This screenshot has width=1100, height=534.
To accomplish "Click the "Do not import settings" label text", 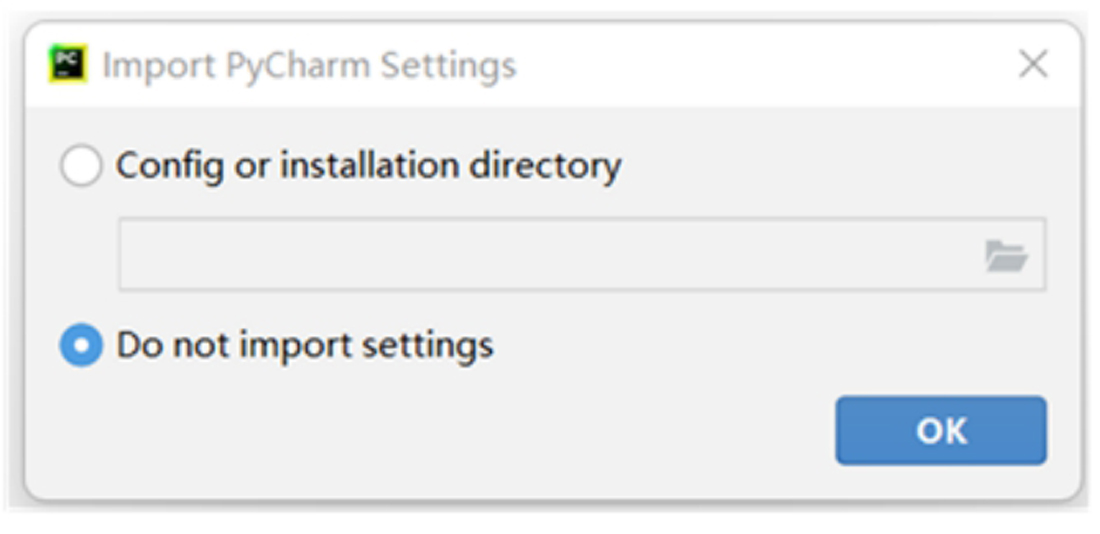I will 304,345.
